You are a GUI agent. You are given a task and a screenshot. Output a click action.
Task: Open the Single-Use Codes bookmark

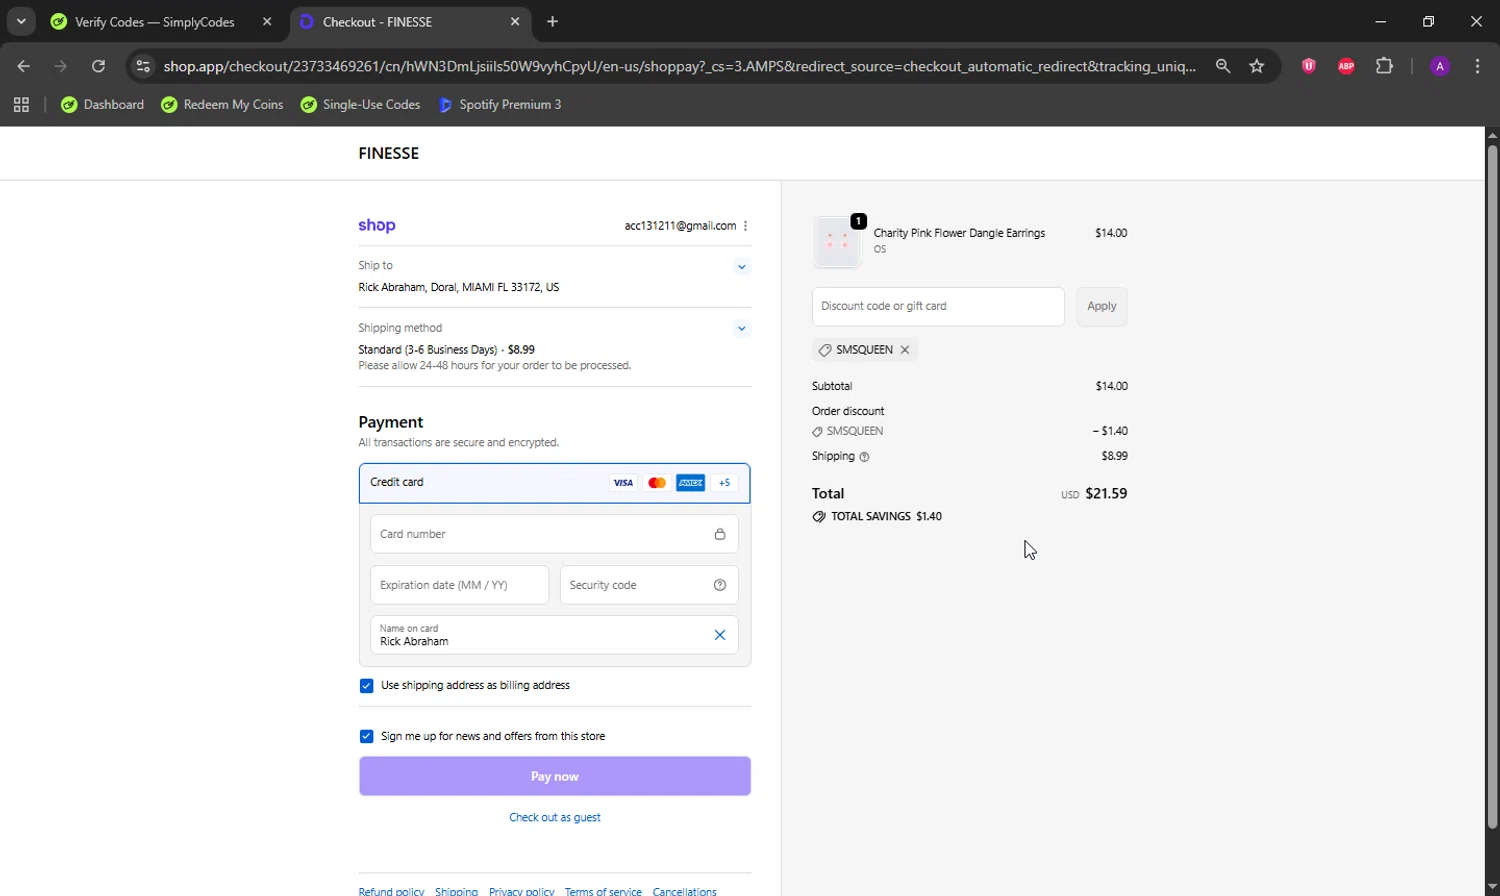click(x=360, y=104)
